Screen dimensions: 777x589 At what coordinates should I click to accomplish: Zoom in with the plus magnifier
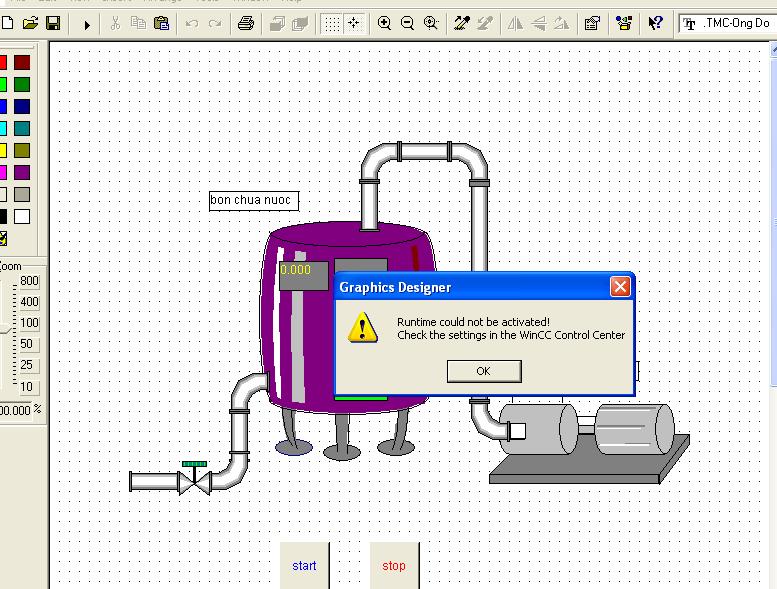(x=384, y=23)
